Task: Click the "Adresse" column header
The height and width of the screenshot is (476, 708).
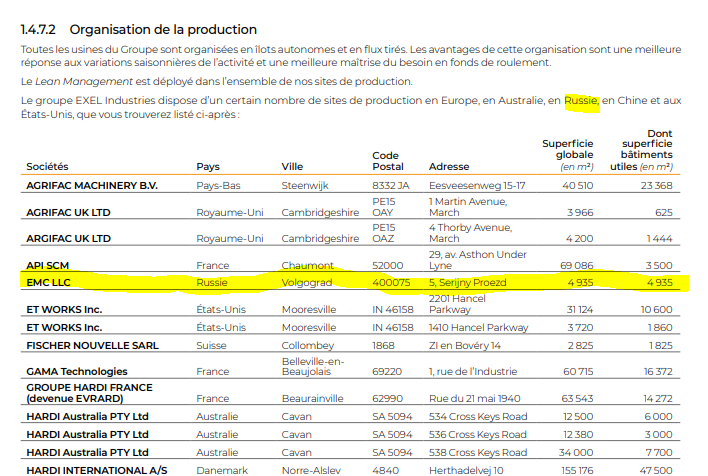Action: tap(449, 166)
